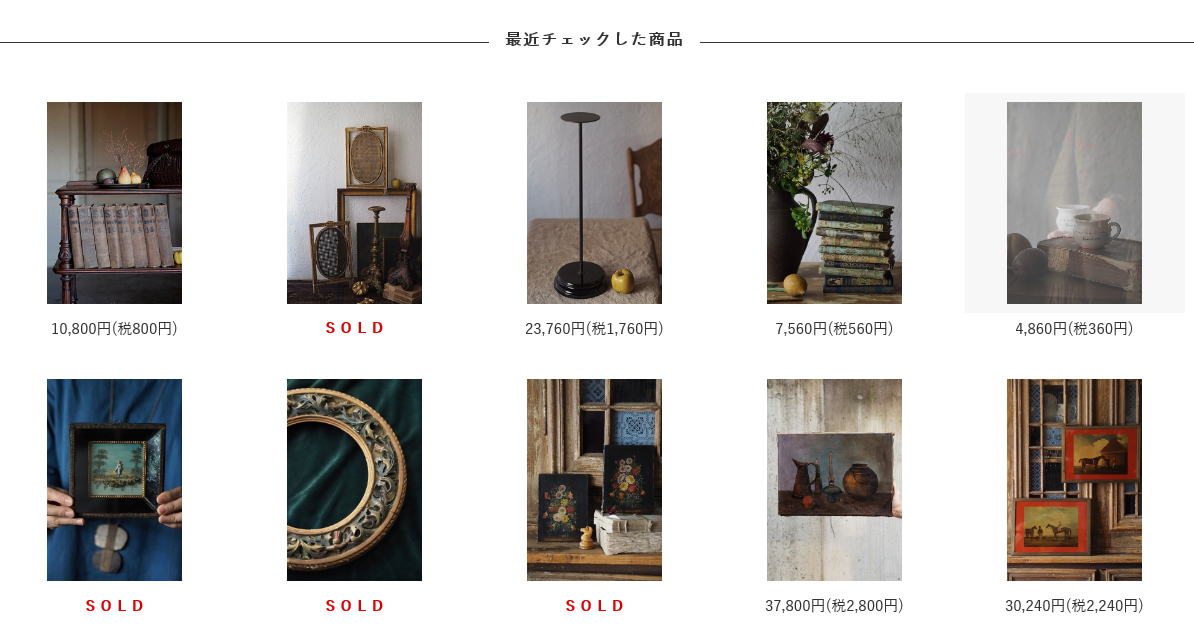1194x636 pixels.
Task: Open the antique books on shelf thumbnail
Action: (x=114, y=203)
